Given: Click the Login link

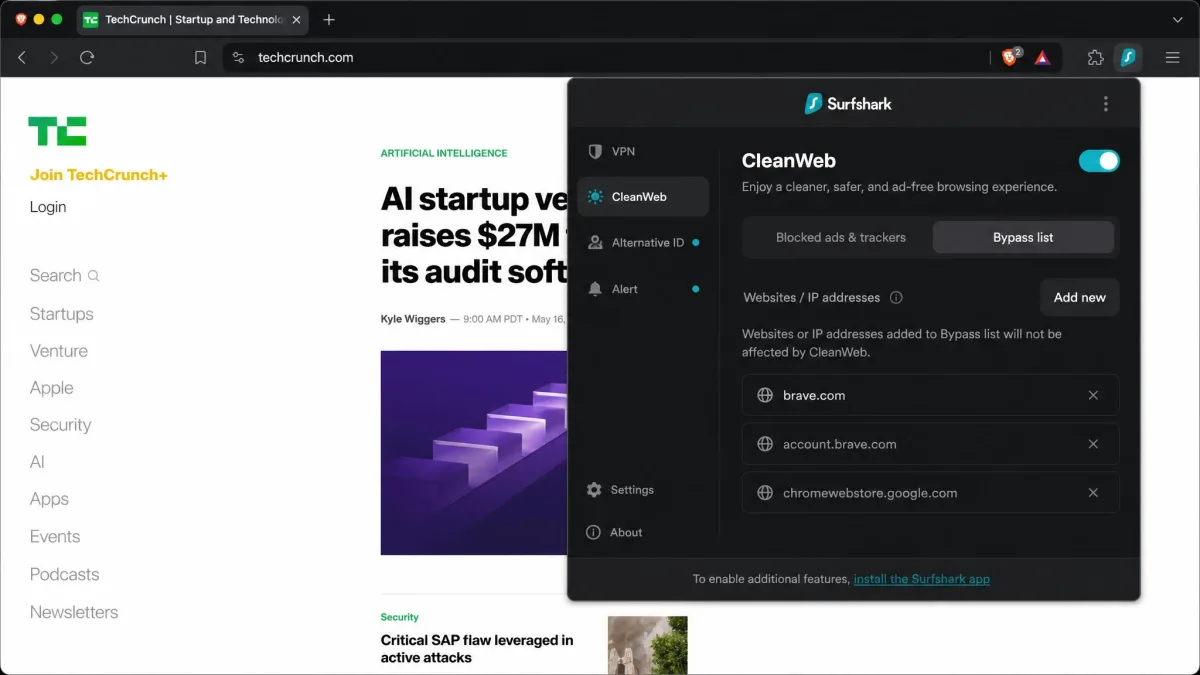Looking at the screenshot, I should tap(48, 207).
